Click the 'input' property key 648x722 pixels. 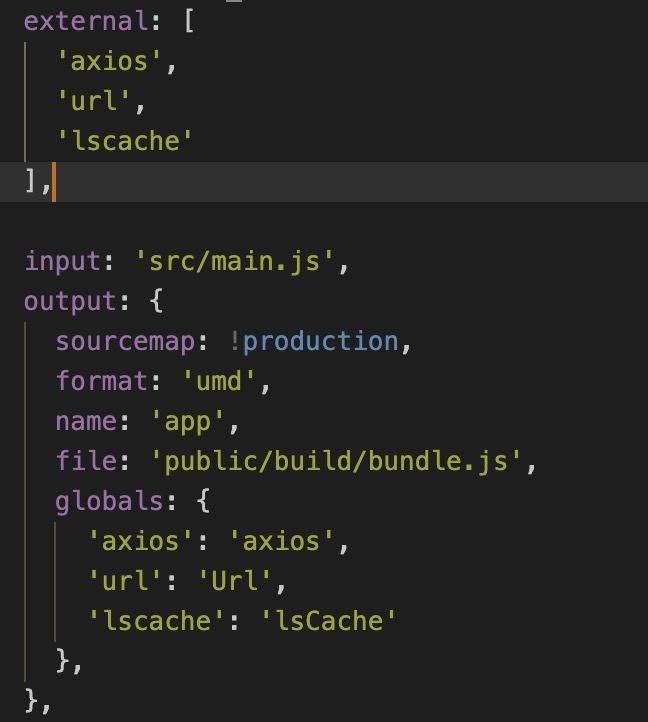pos(62,261)
